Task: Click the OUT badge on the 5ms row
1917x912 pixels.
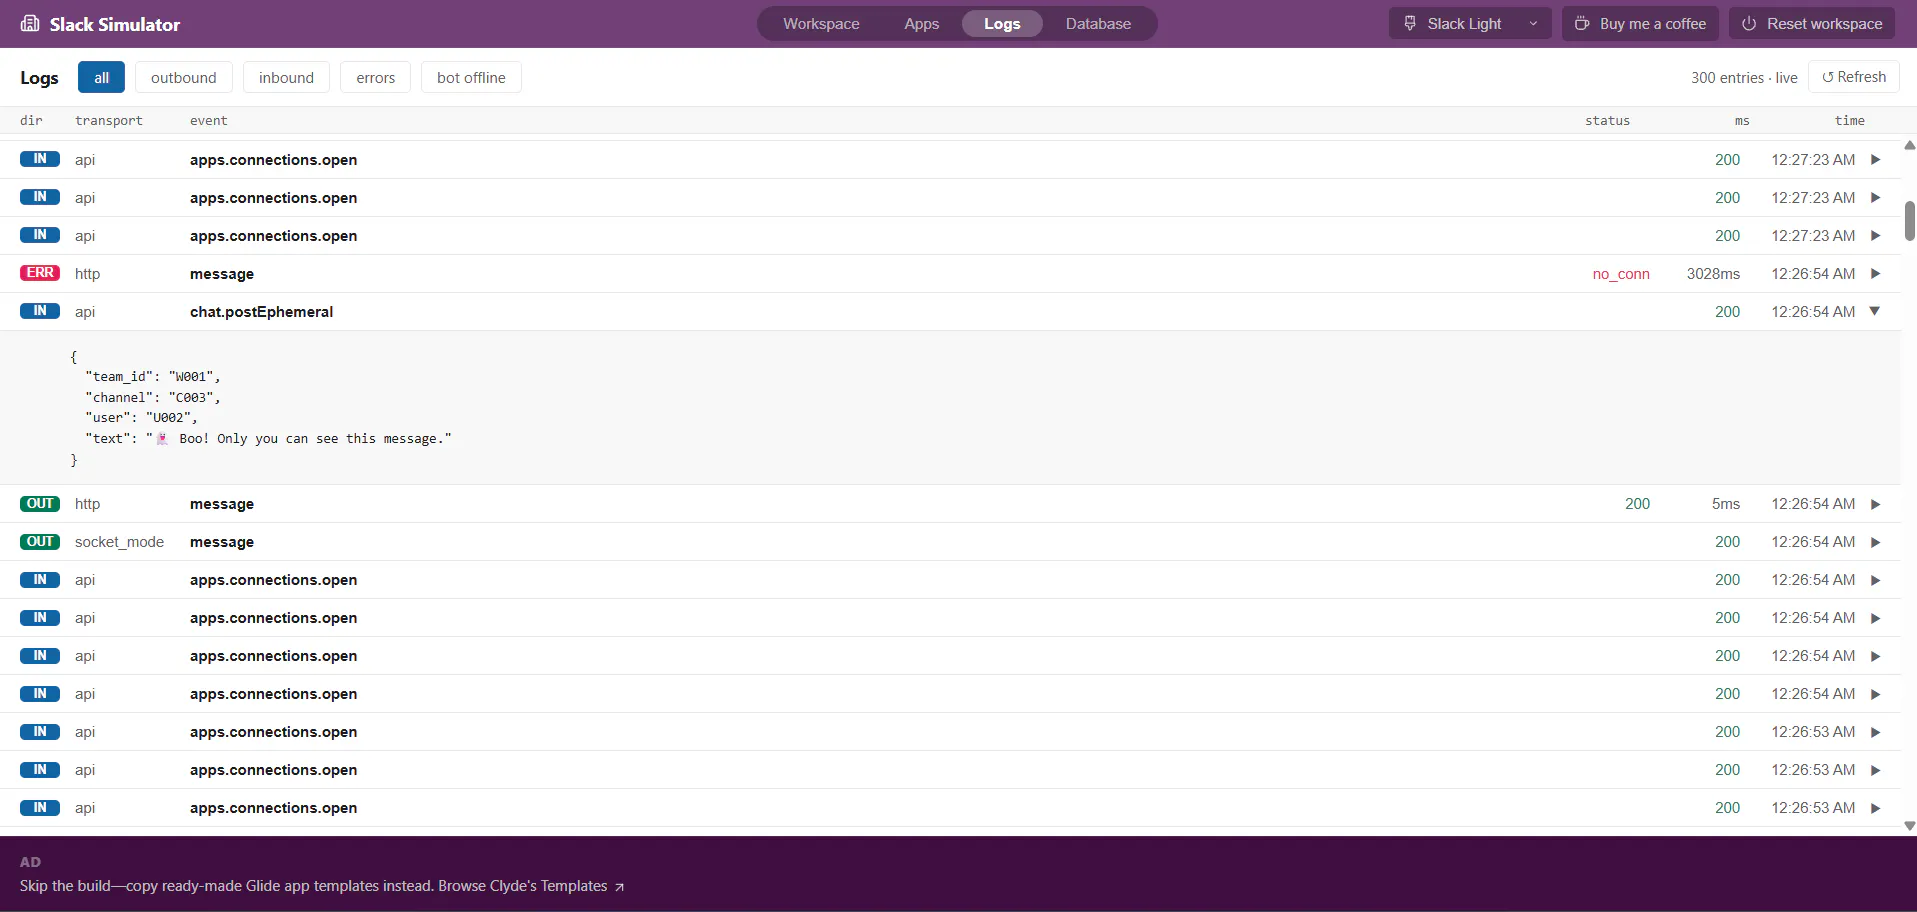Action: click(x=40, y=503)
